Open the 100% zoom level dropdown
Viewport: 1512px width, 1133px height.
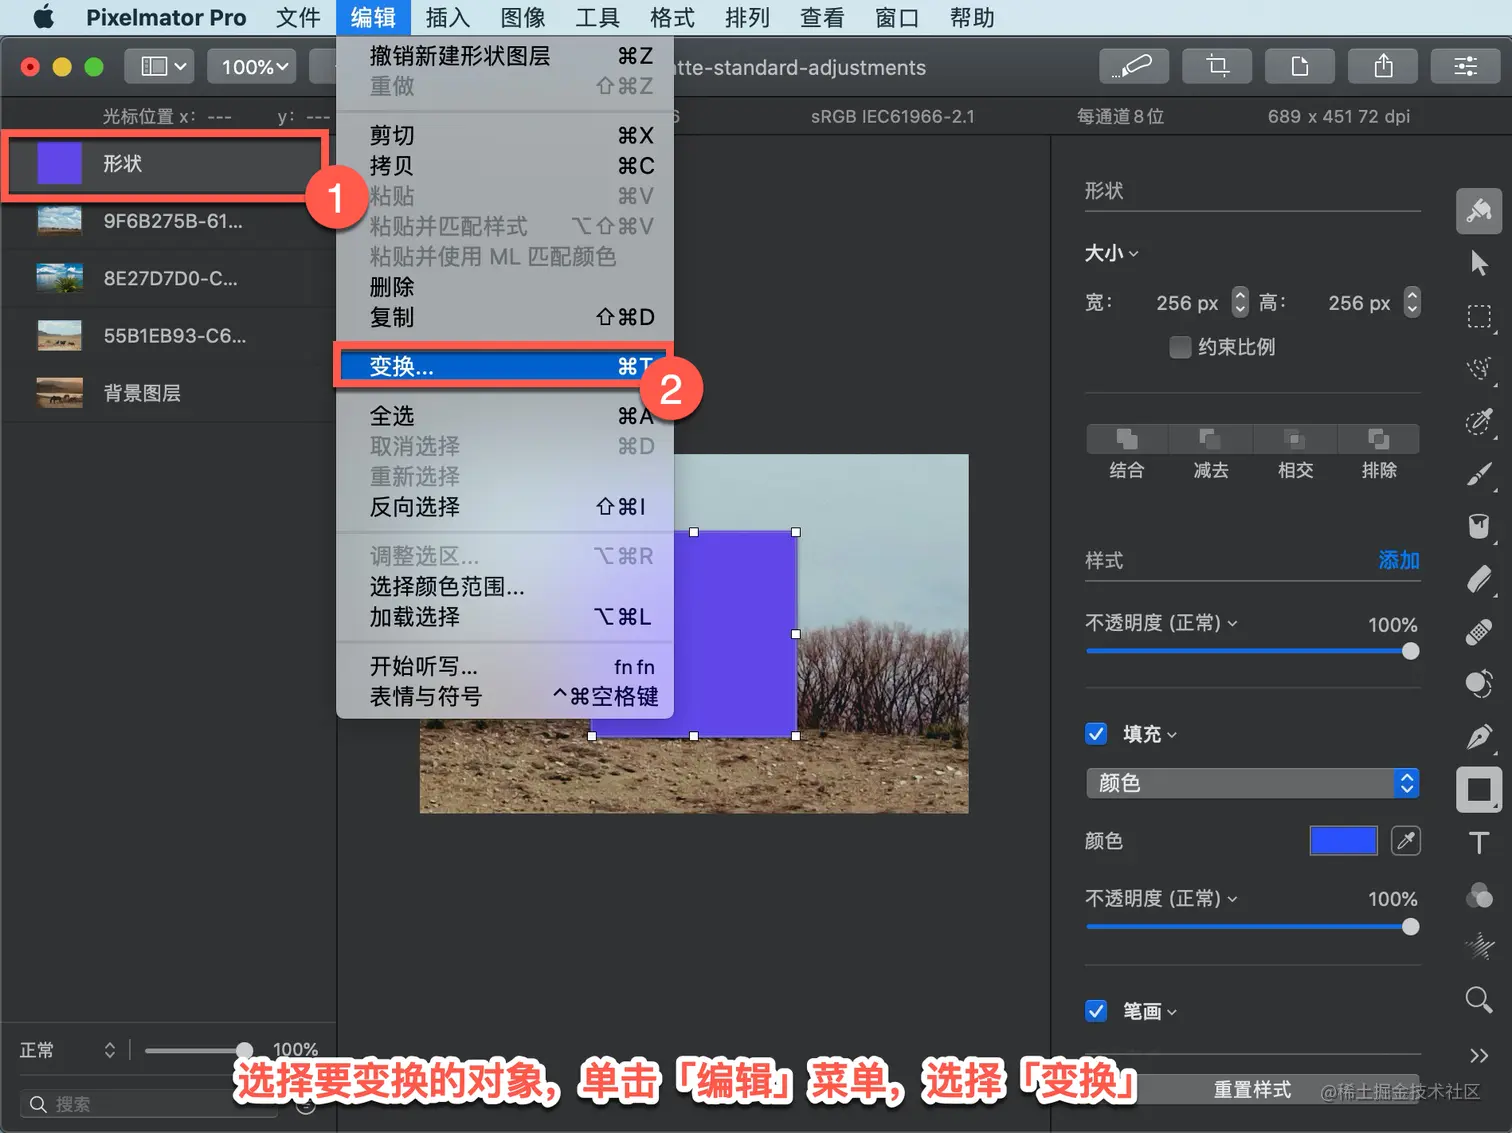coord(252,67)
